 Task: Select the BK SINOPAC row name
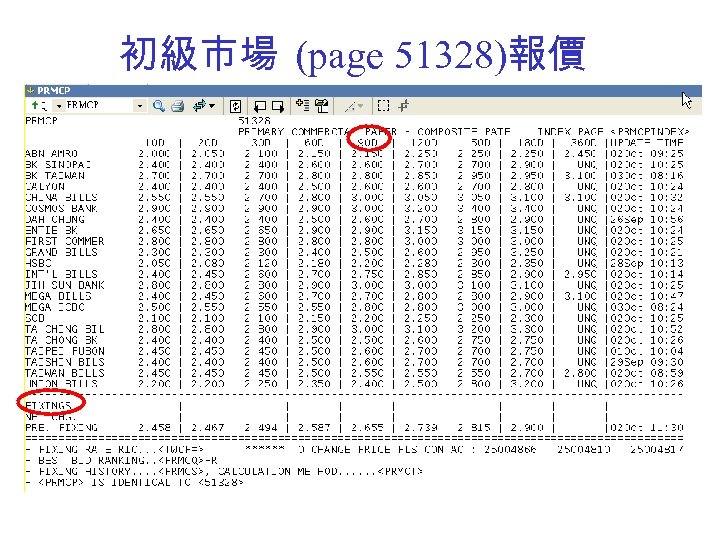(x=58, y=164)
